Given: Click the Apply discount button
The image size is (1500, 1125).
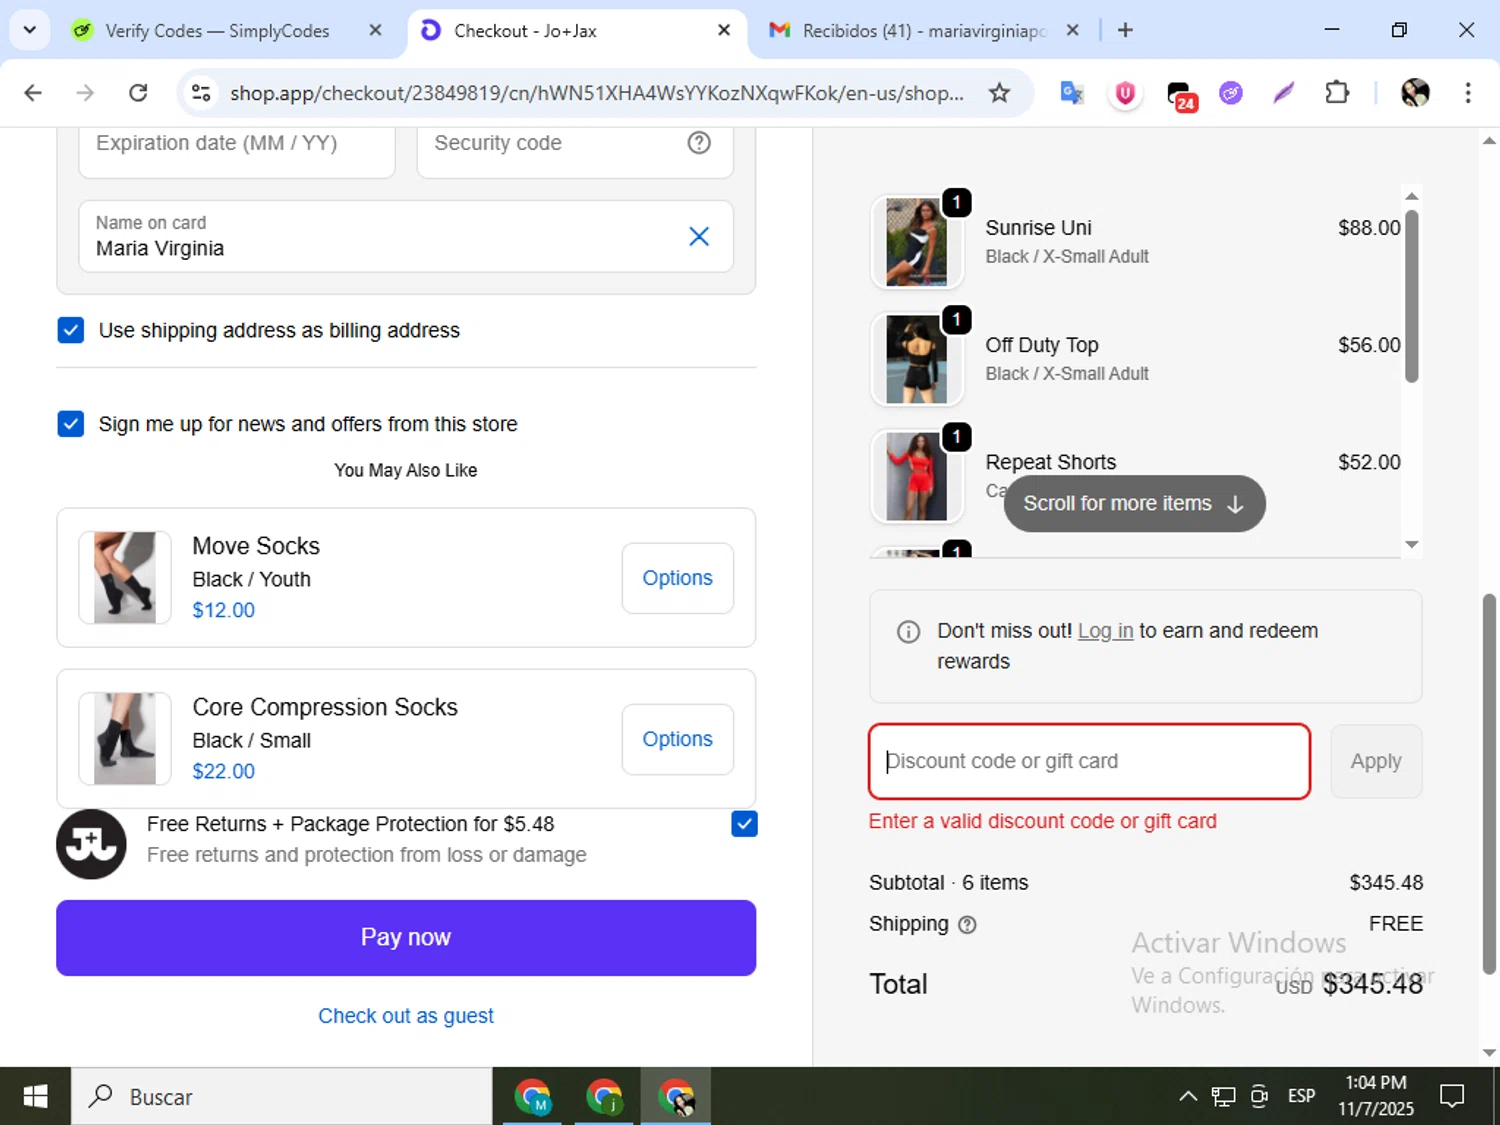Looking at the screenshot, I should click(x=1376, y=761).
